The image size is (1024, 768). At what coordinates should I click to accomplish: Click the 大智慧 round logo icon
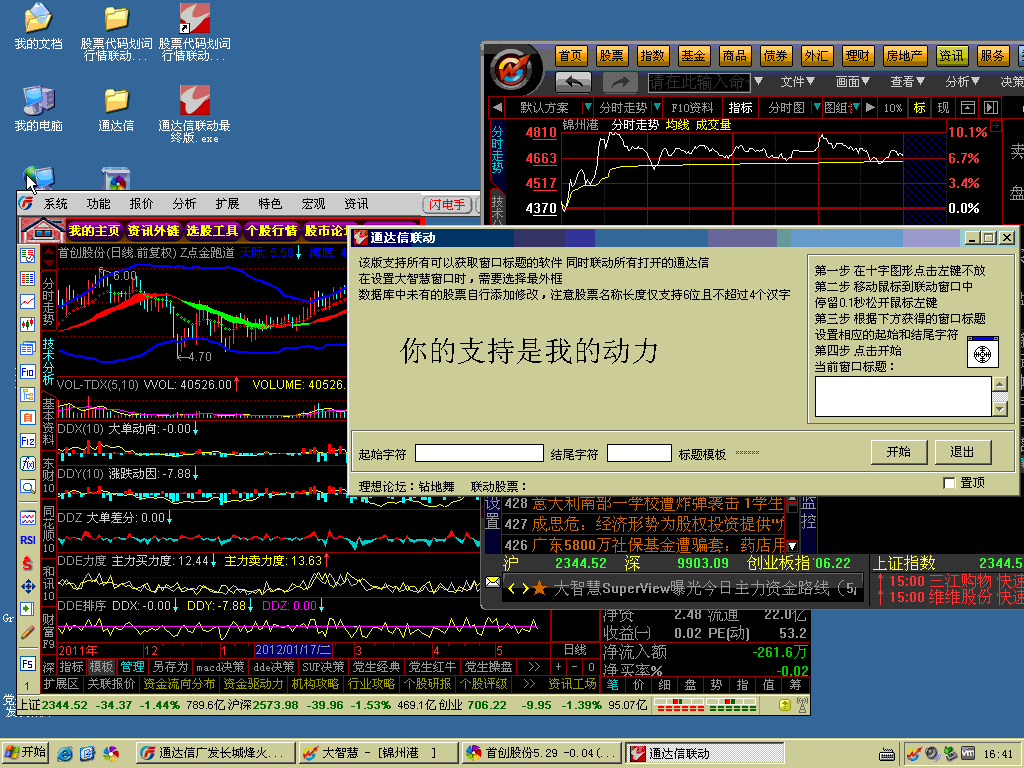(x=514, y=69)
